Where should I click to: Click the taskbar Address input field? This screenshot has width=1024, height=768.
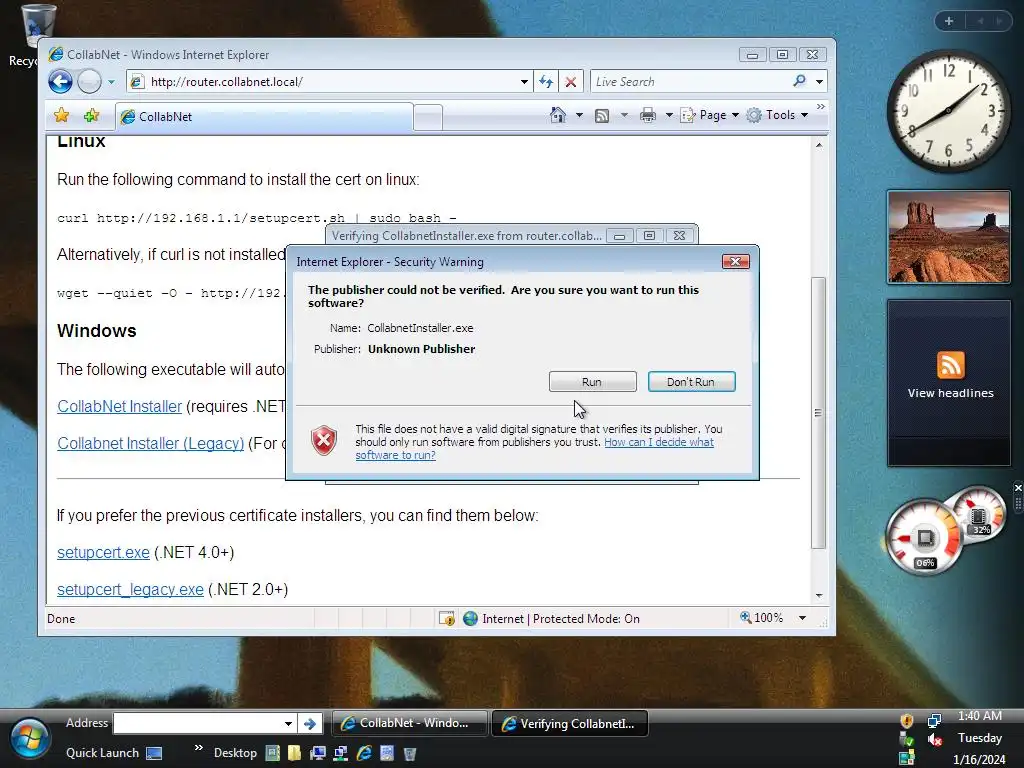[x=199, y=723]
